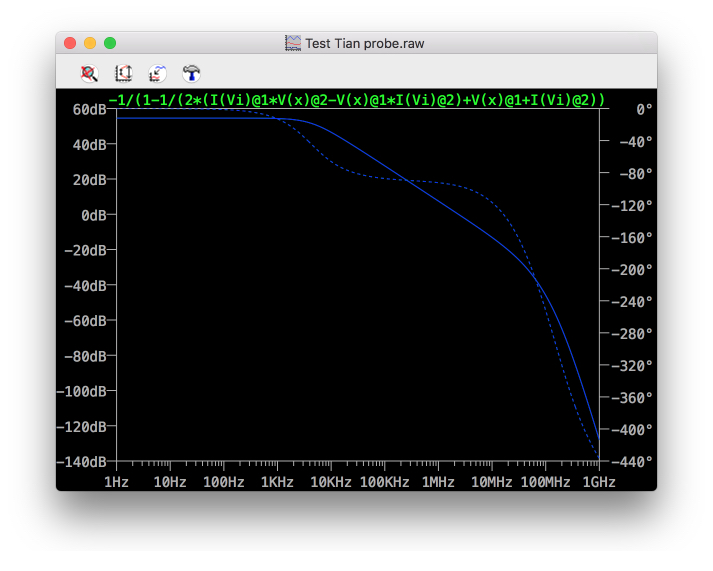Close the window with the red button
Screen dimensions: 713x571
click(x=70, y=43)
